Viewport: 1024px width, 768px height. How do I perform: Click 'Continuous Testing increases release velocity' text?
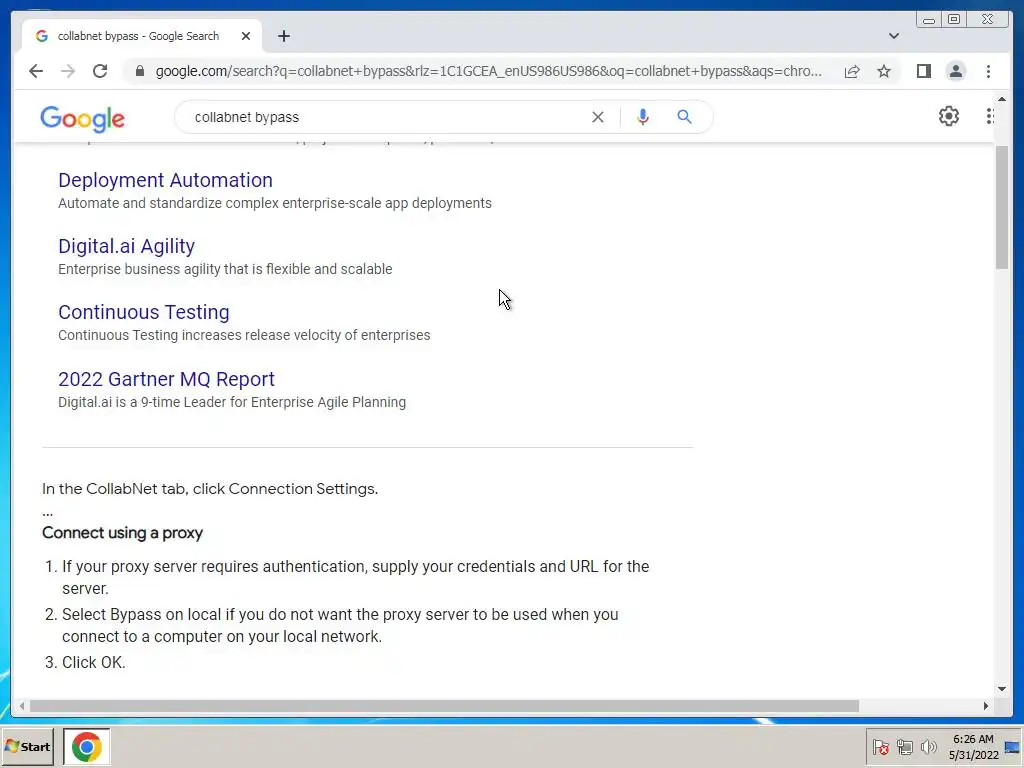244,335
